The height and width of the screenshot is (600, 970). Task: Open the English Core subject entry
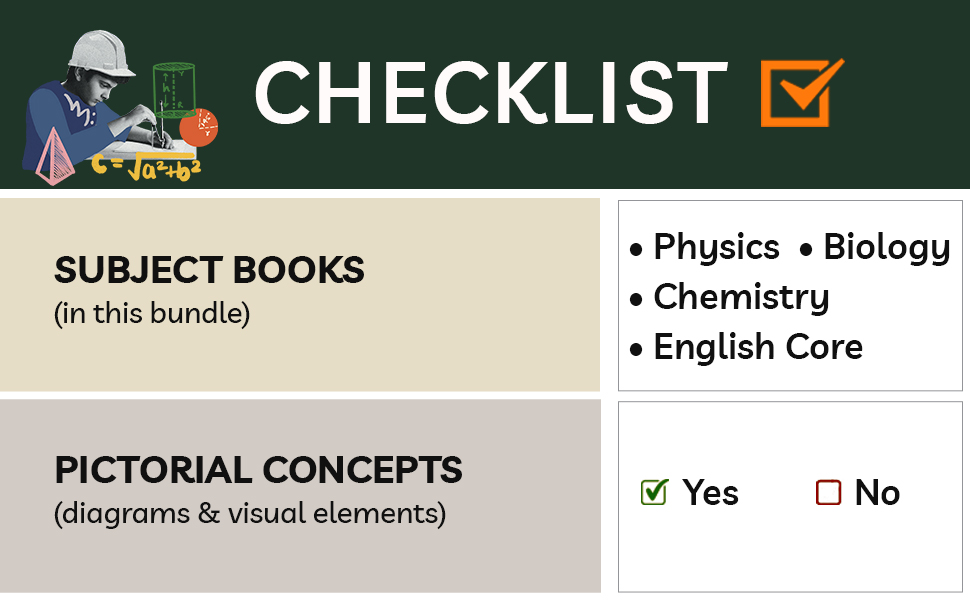click(757, 347)
